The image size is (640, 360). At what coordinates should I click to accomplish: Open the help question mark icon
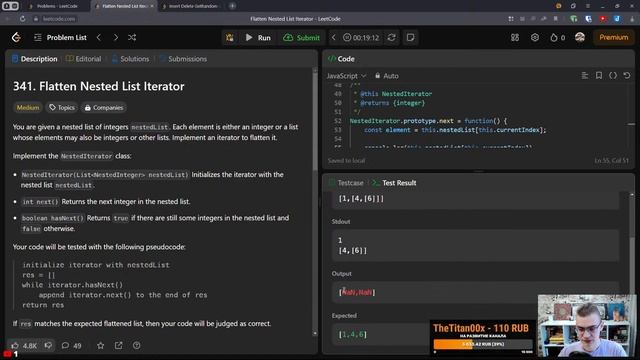[137, 346]
